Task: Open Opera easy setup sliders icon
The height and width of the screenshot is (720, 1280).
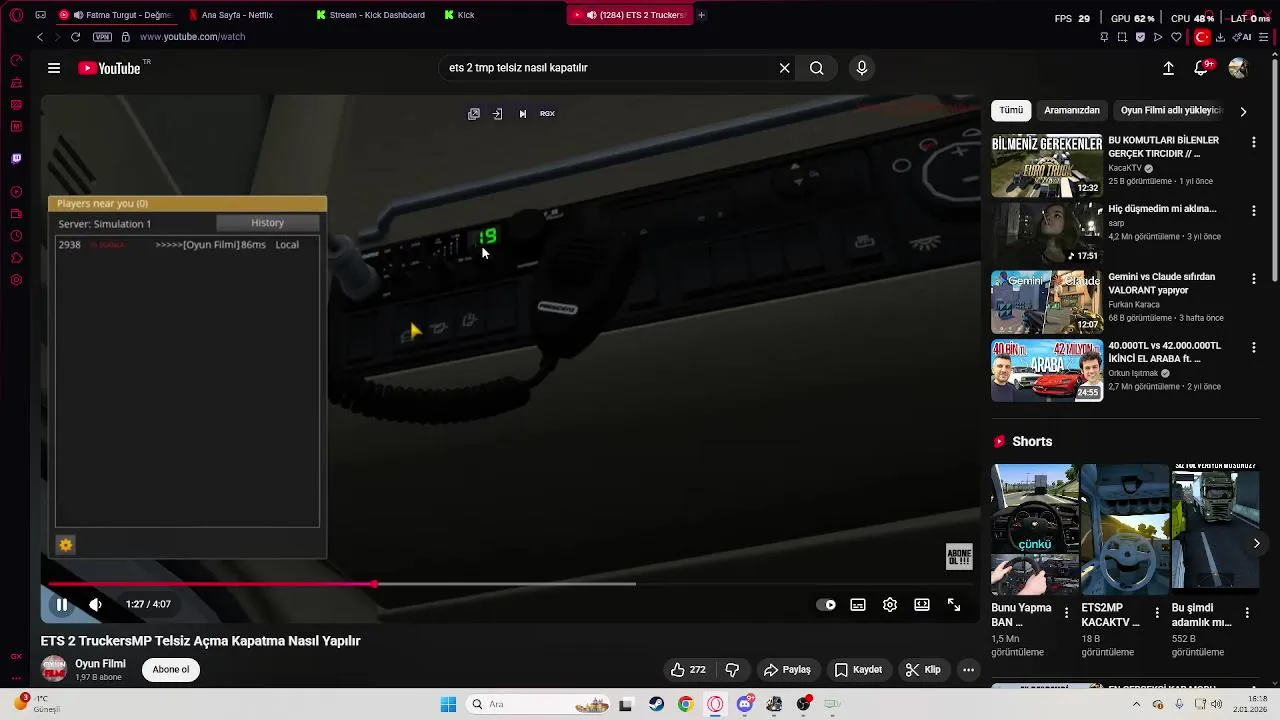Action: 1266,37
